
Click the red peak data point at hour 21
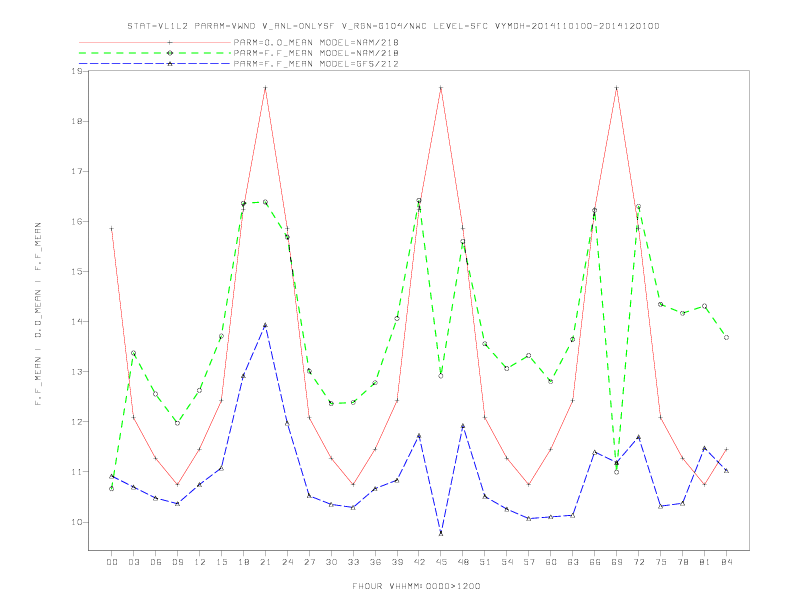[x=265, y=88]
